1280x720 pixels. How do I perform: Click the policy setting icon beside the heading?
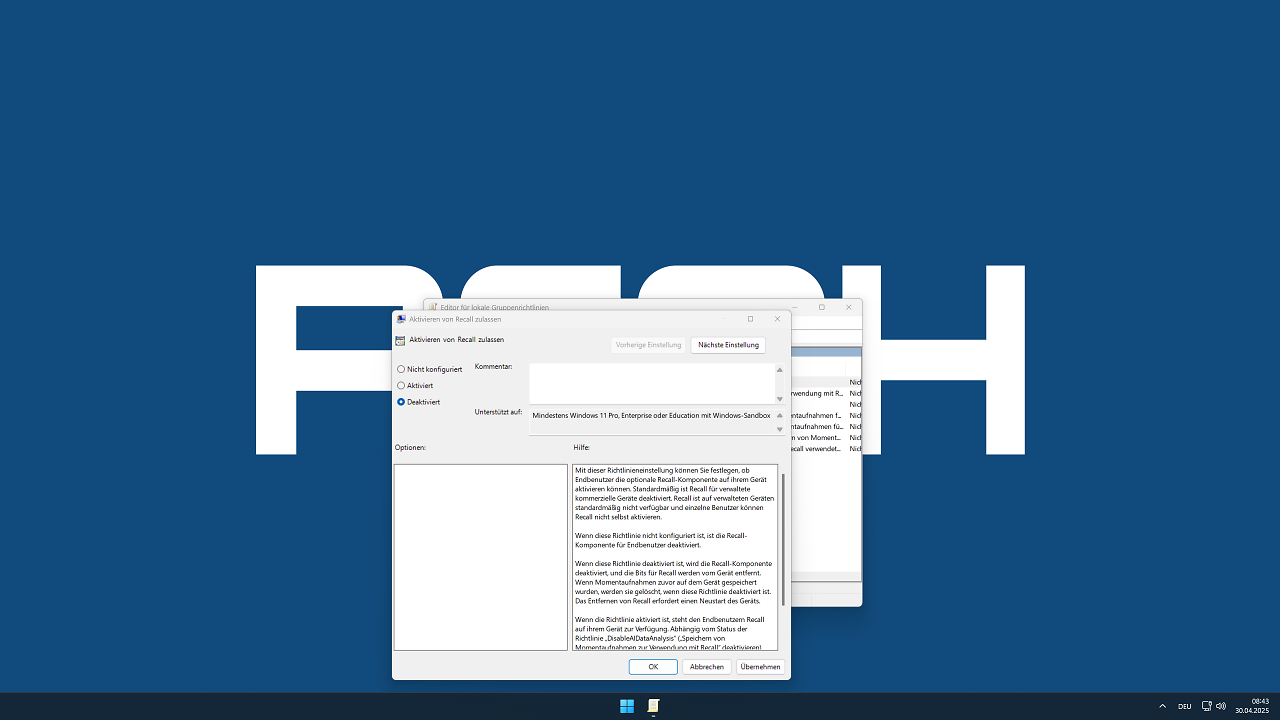(401, 340)
